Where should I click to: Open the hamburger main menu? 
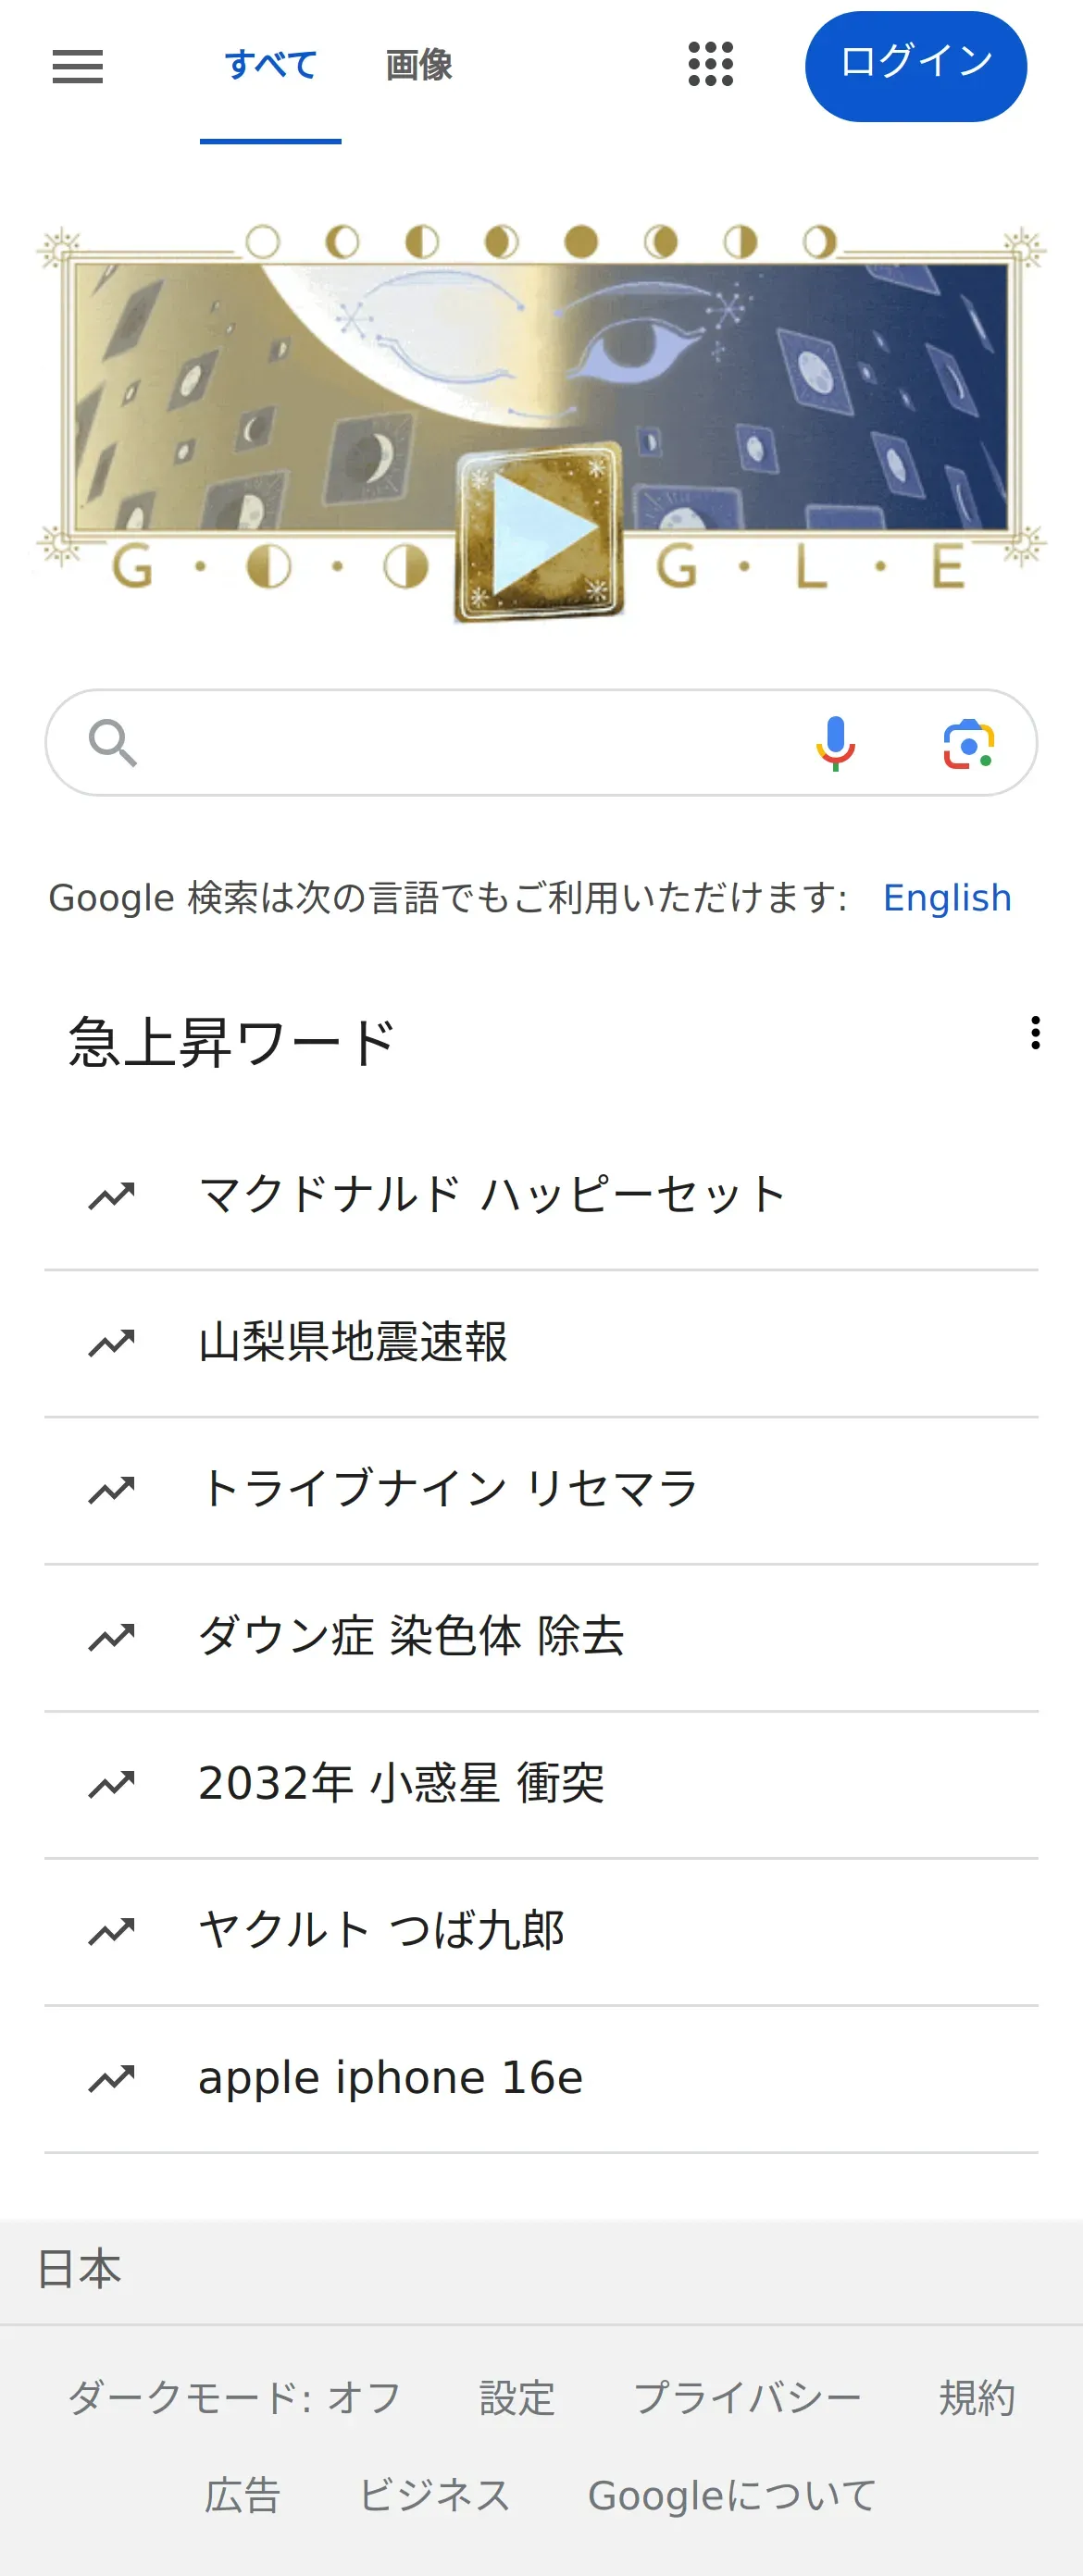pyautogui.click(x=77, y=66)
